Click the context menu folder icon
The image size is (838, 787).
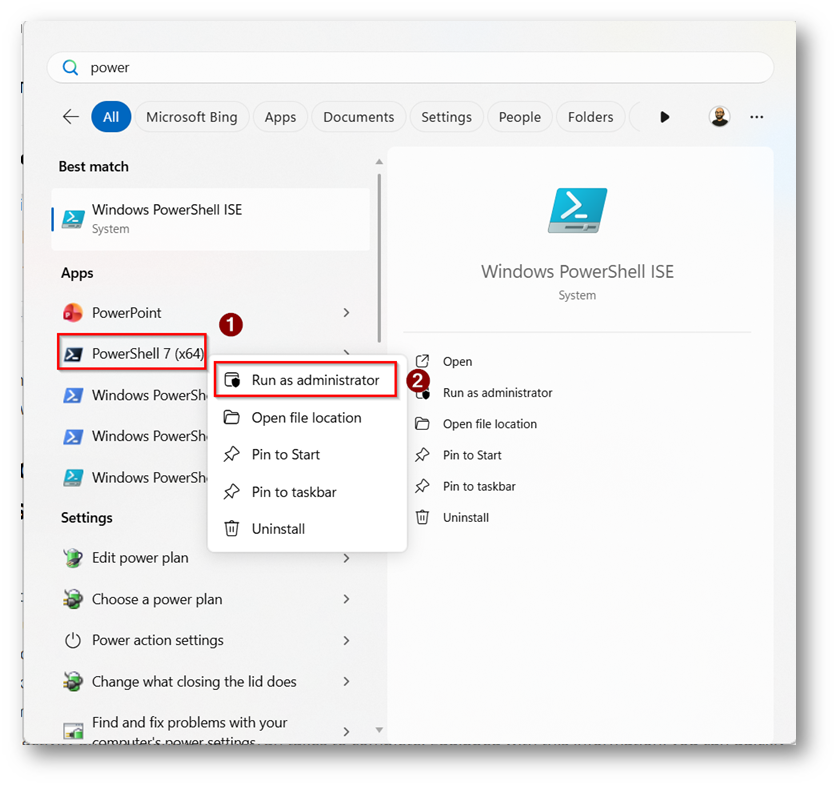pyautogui.click(x=231, y=417)
